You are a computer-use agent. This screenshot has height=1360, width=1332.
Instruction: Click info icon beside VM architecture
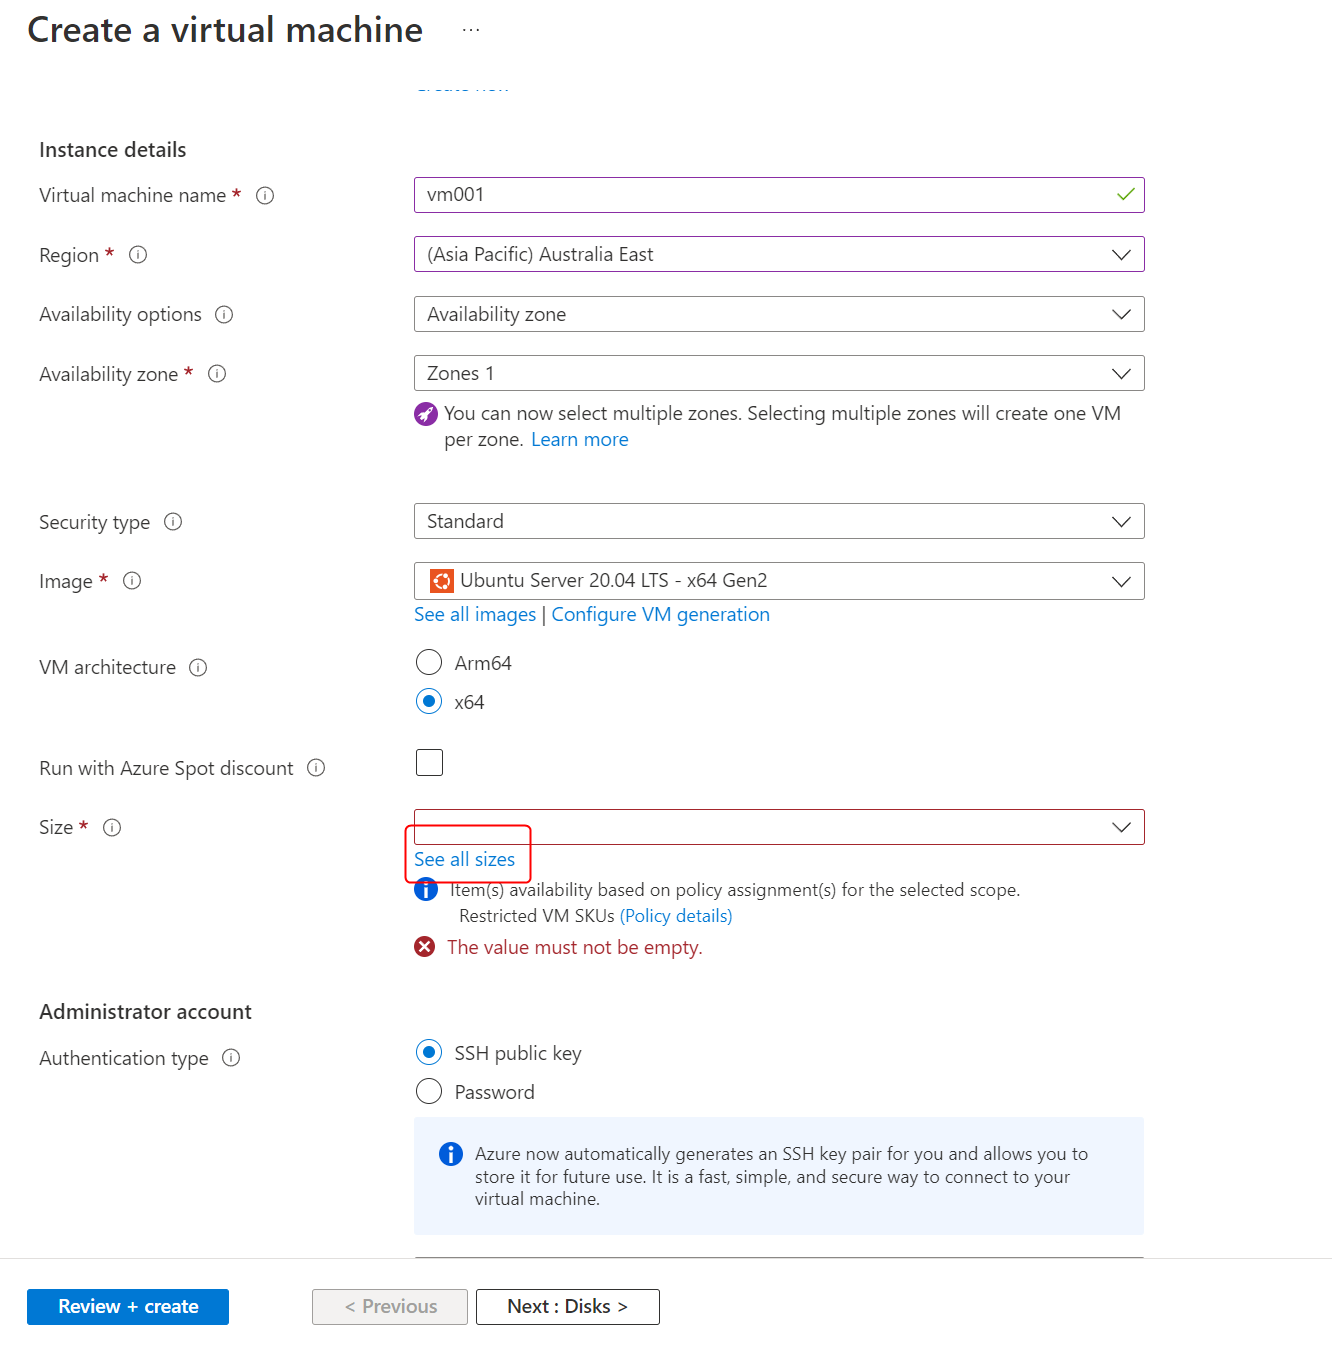(198, 668)
